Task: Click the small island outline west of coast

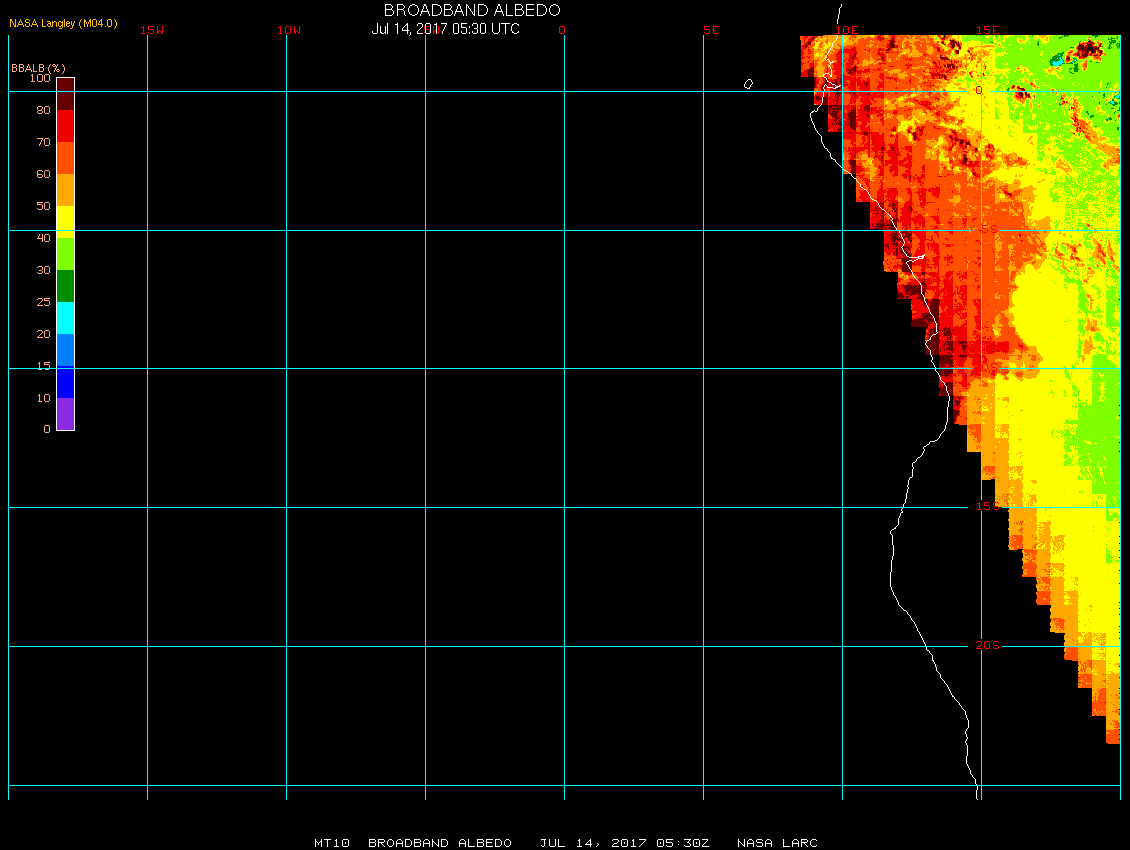Action: coord(748,84)
